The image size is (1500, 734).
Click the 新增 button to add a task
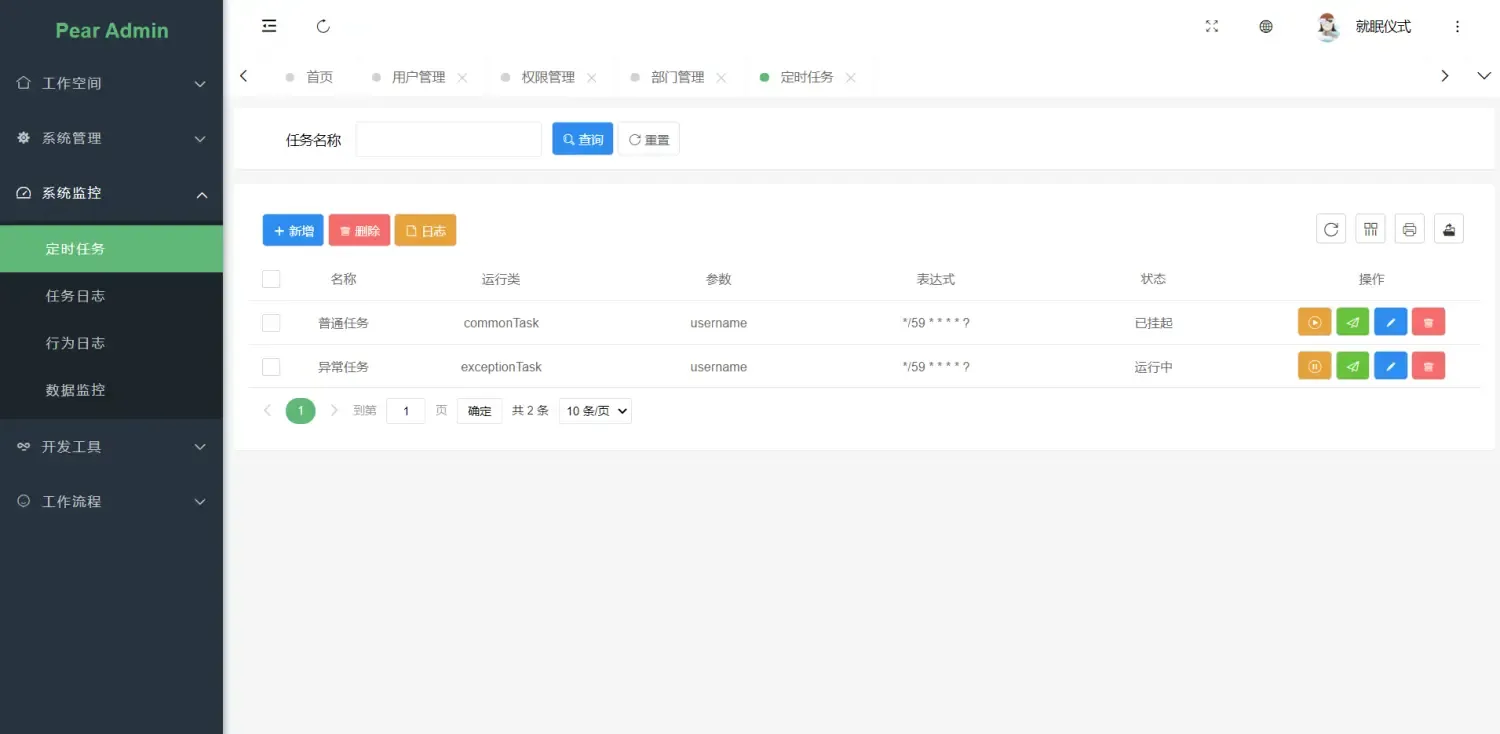(x=292, y=230)
